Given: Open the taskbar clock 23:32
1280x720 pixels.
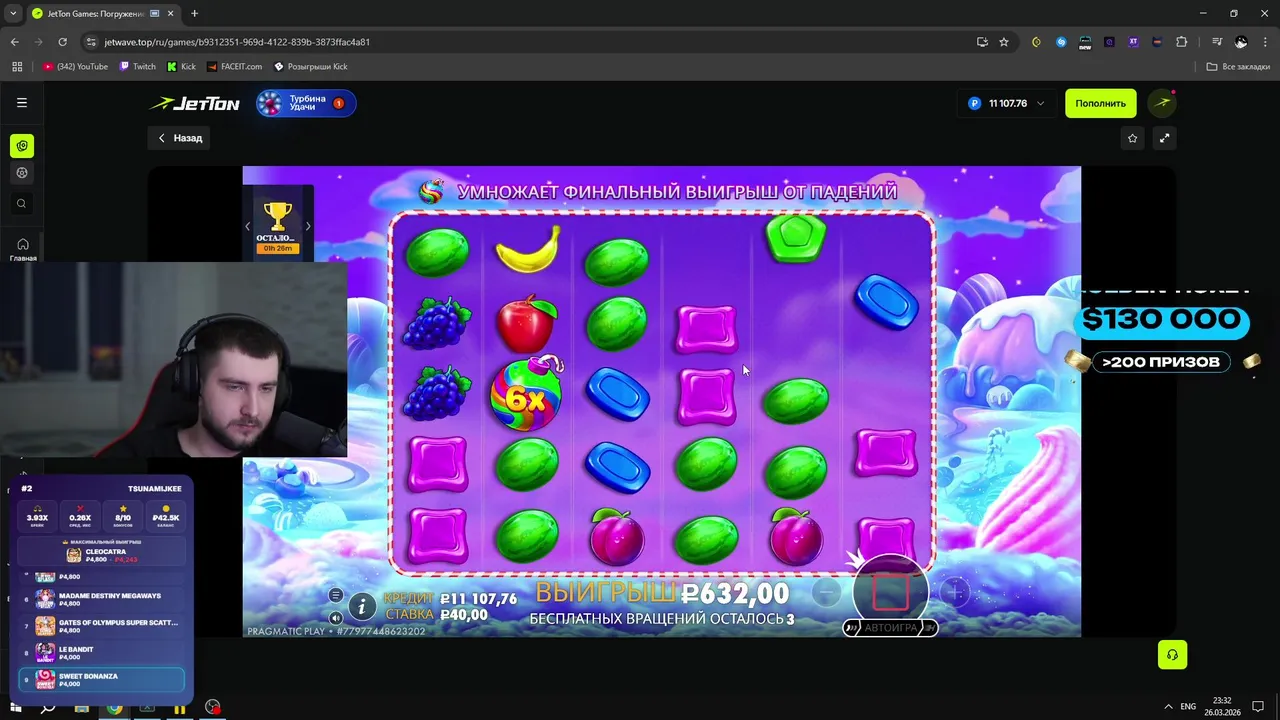Looking at the screenshot, I should [x=1220, y=707].
